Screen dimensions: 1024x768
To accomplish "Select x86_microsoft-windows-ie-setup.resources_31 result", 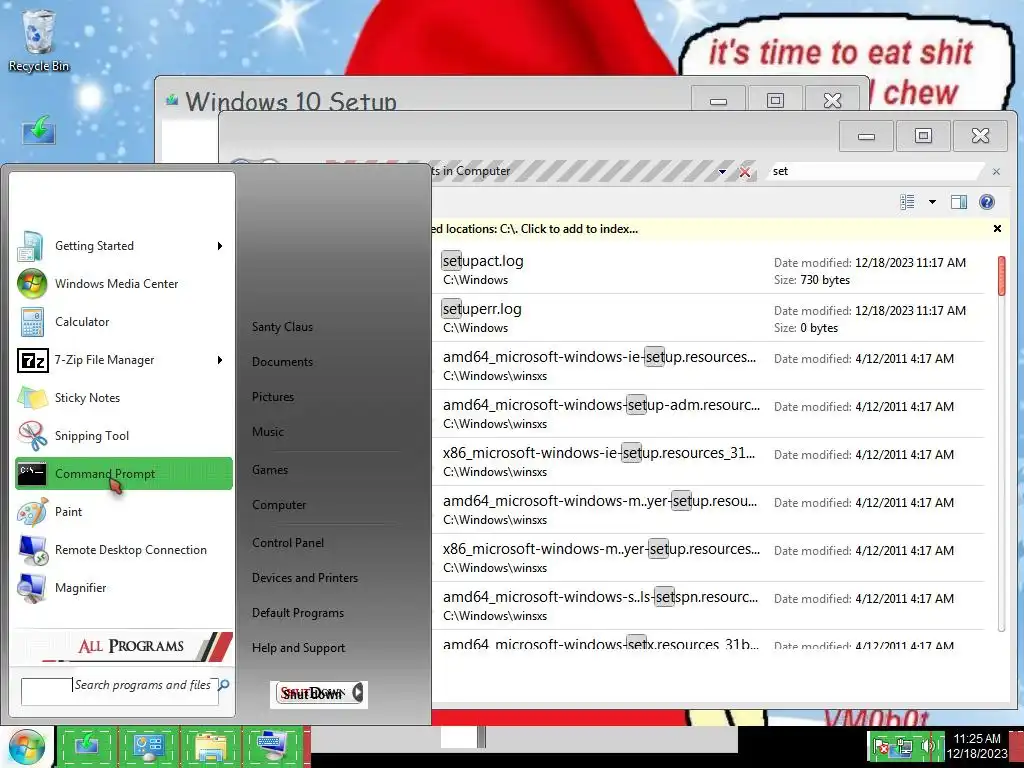I will point(709,462).
